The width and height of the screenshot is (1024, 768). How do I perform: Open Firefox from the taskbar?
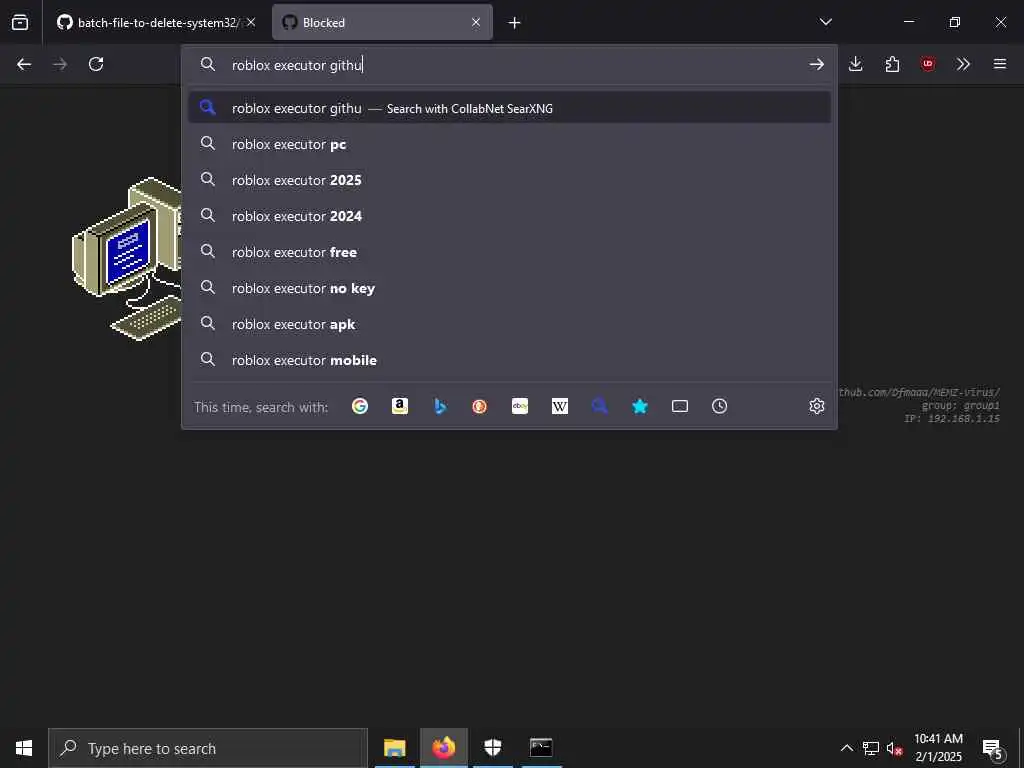pos(443,748)
